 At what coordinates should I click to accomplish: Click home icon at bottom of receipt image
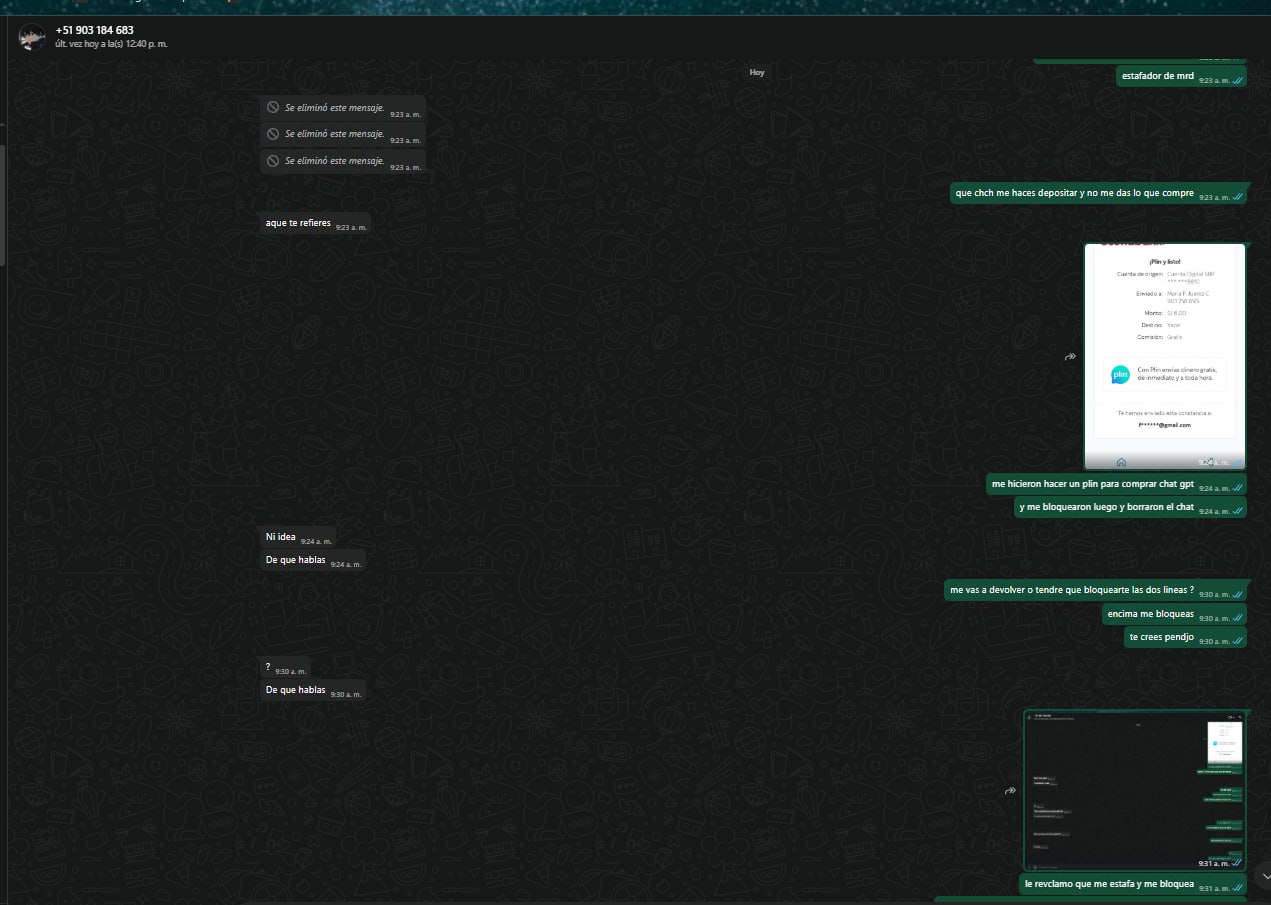click(x=1121, y=462)
